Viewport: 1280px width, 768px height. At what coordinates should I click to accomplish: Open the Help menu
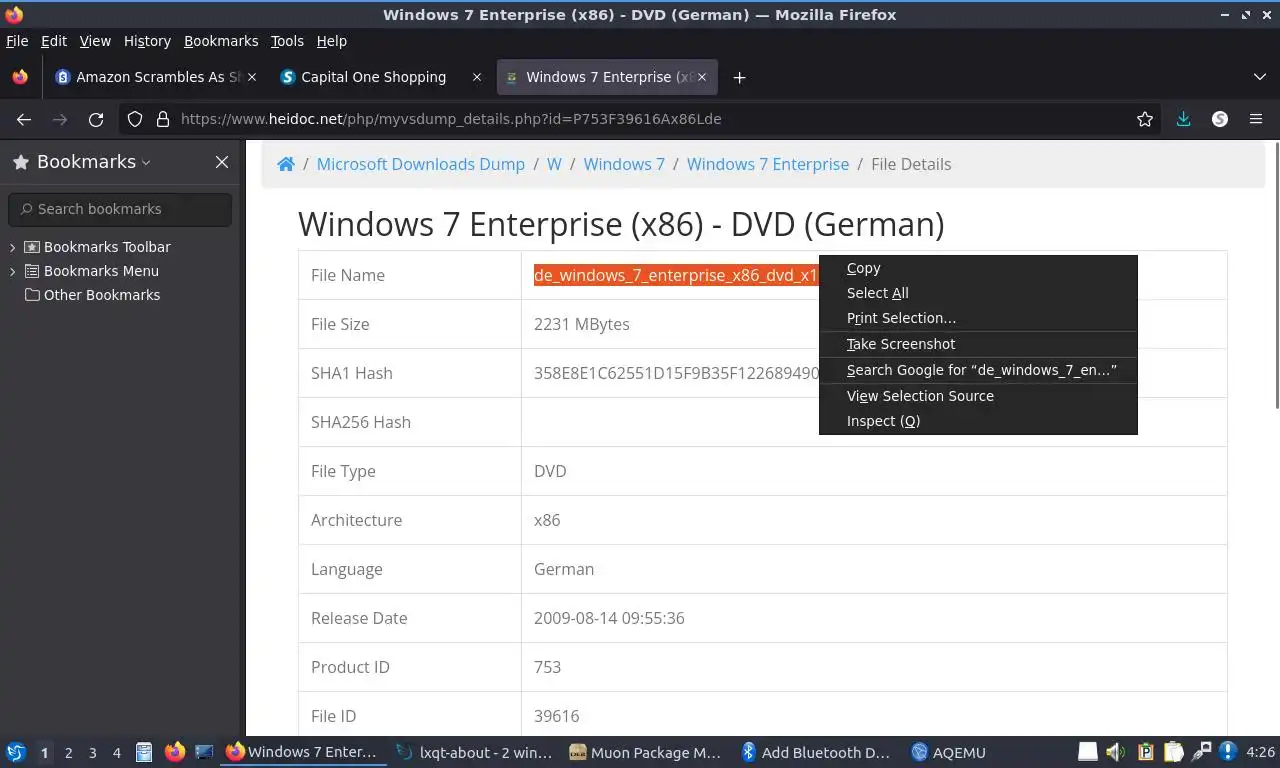(x=332, y=41)
